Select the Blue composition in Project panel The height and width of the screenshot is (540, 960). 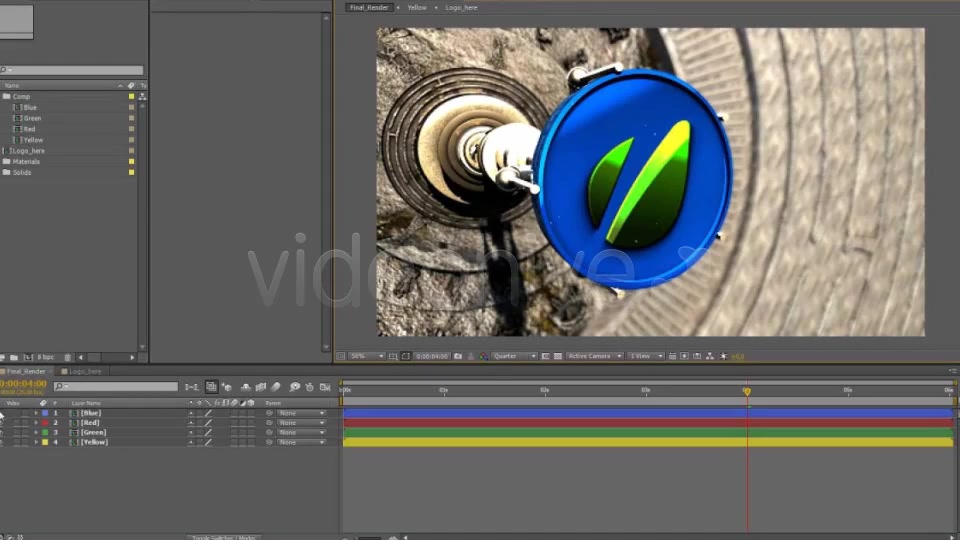pos(26,107)
